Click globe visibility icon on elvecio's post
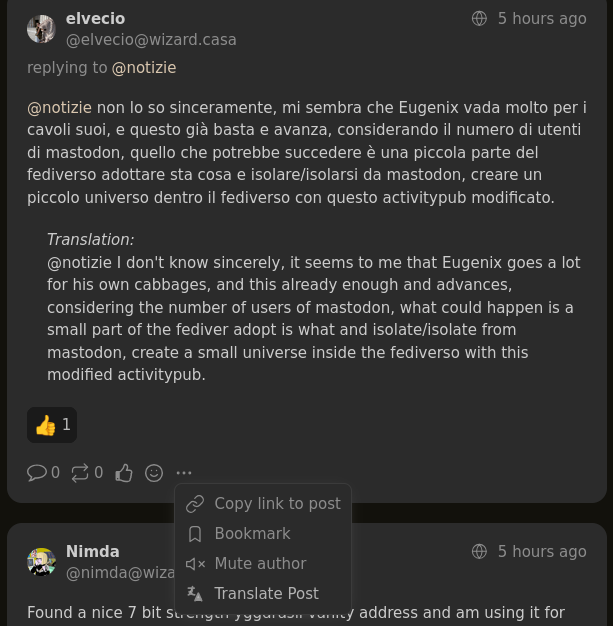The height and width of the screenshot is (626, 613). pyautogui.click(x=479, y=19)
